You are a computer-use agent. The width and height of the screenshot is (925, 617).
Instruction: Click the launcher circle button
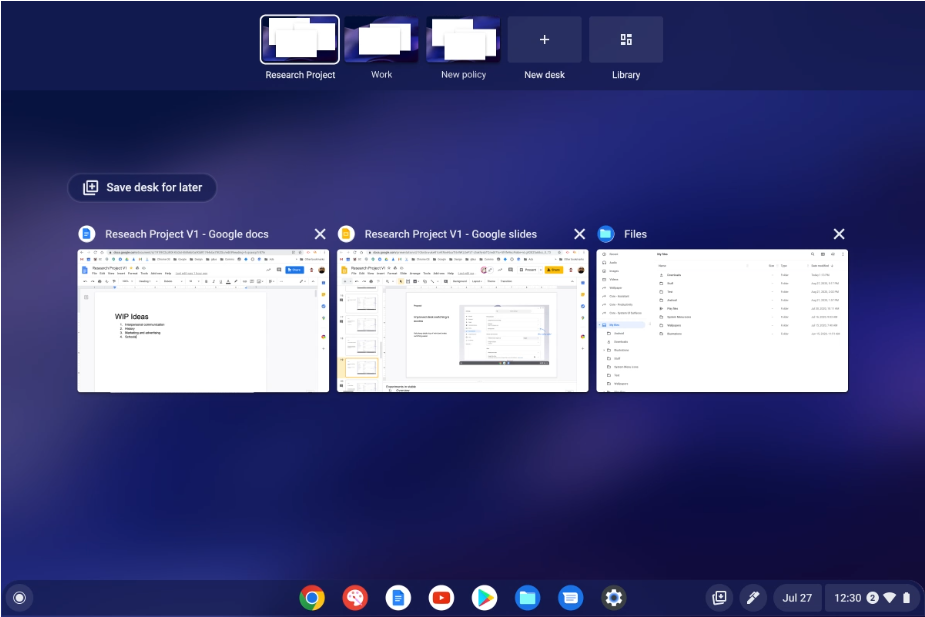[18, 598]
